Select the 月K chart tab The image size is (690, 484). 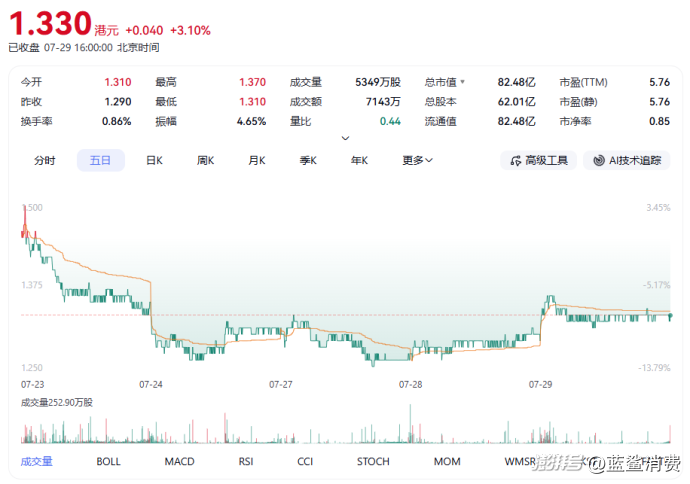pos(257,161)
